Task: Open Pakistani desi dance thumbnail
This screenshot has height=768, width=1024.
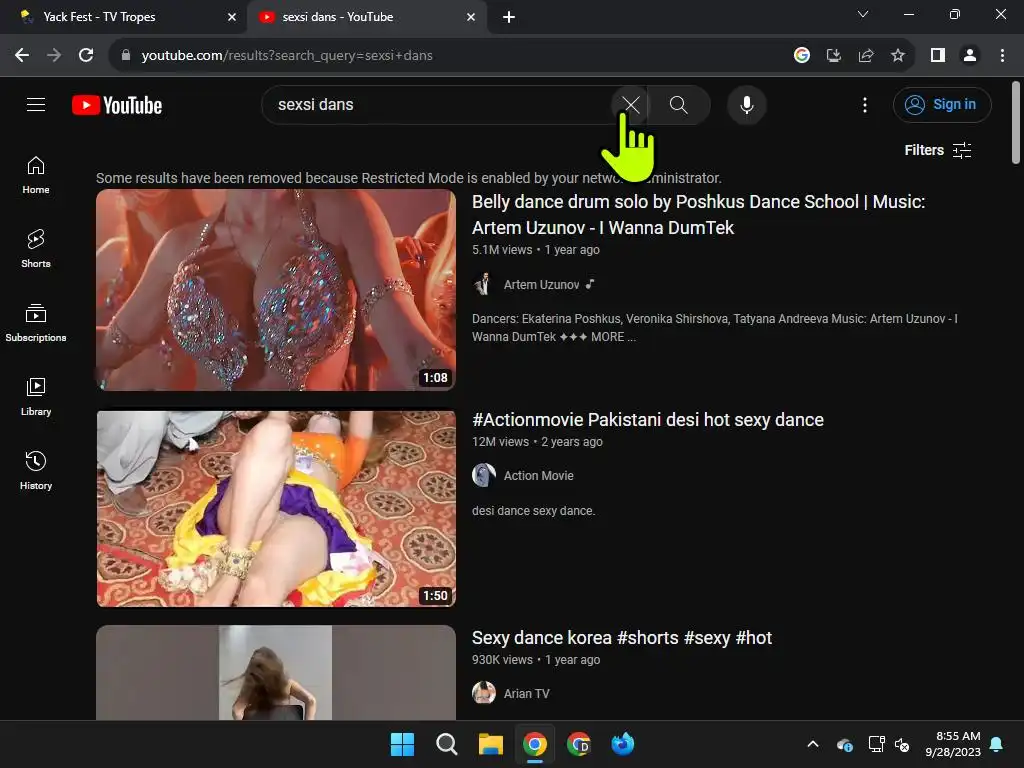Action: 276,508
